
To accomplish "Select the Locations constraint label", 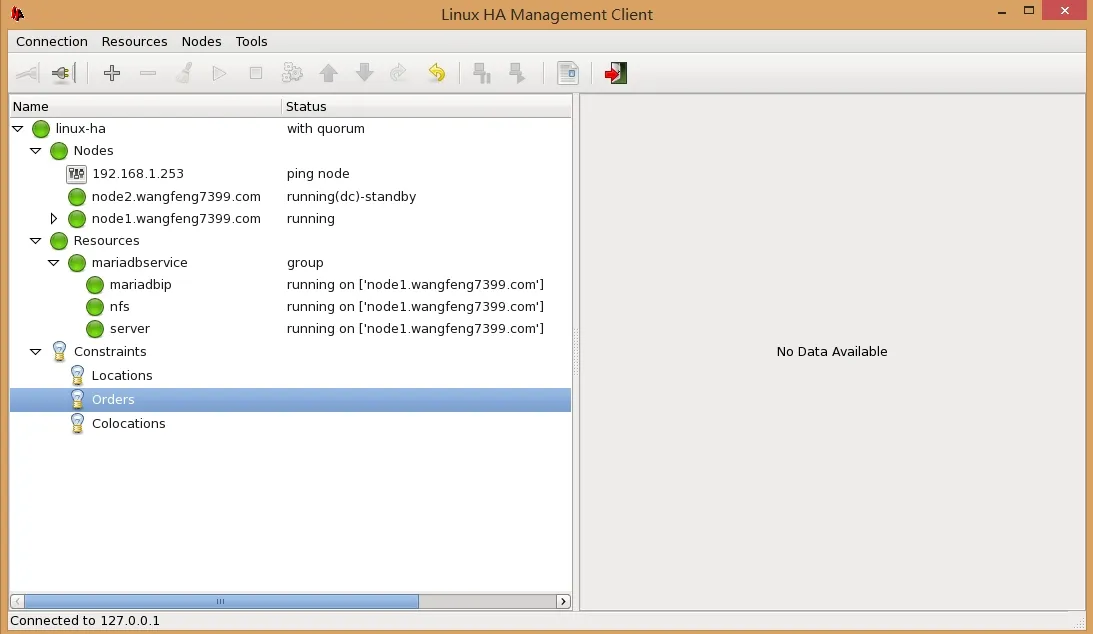I will coord(122,376).
